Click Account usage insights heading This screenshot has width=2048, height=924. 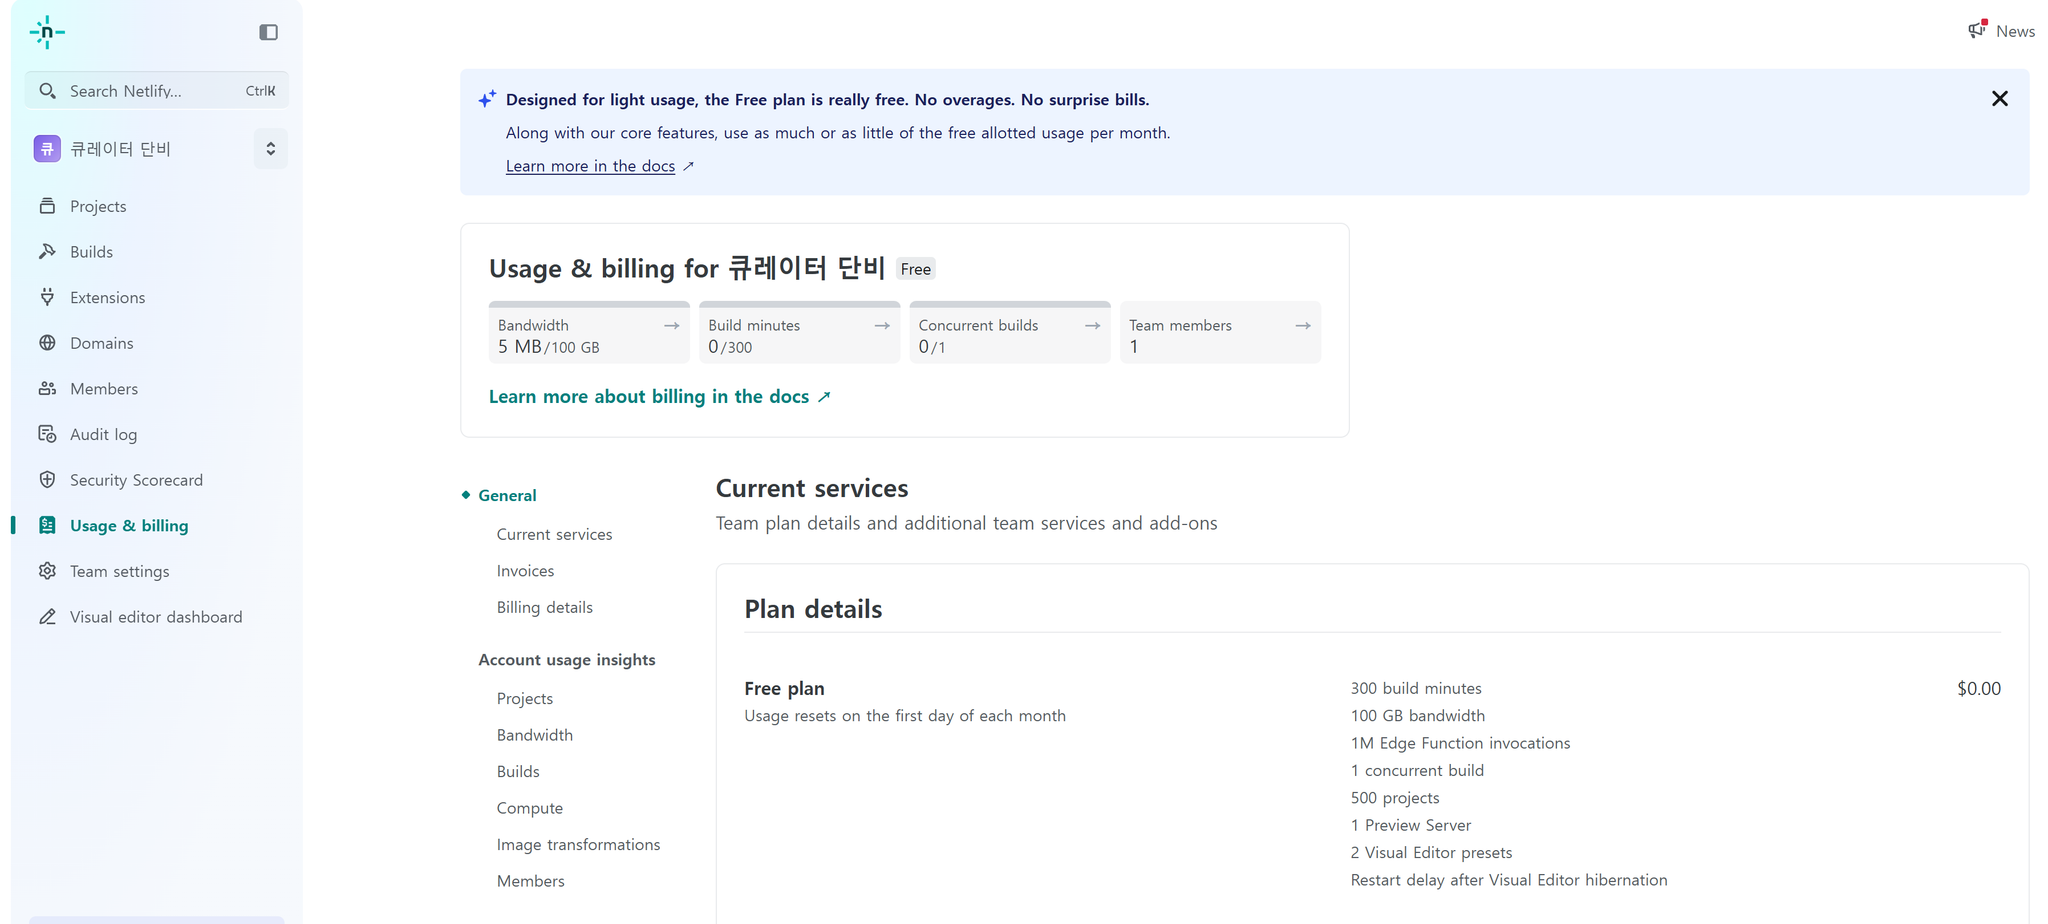567,660
